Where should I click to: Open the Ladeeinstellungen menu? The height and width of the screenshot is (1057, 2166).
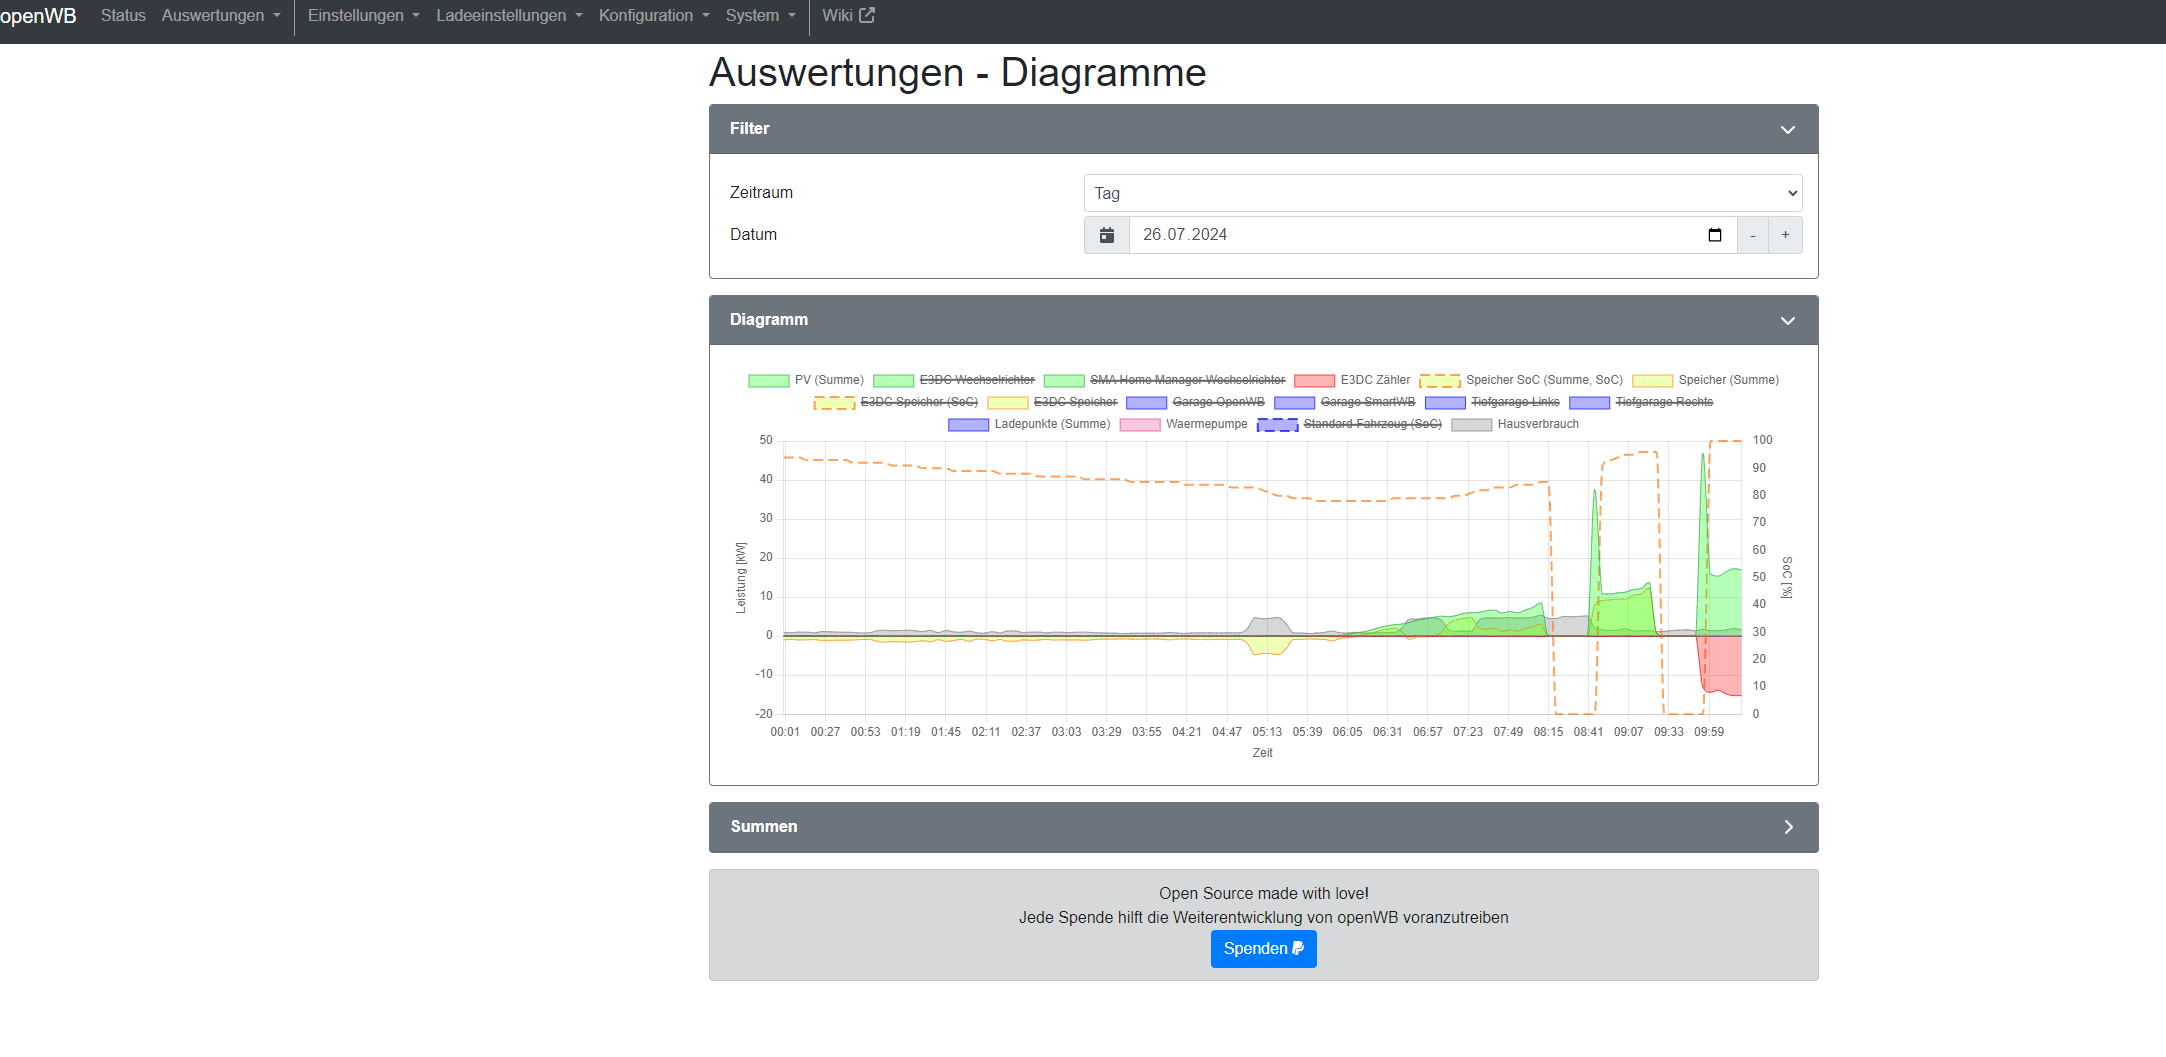[x=509, y=16]
